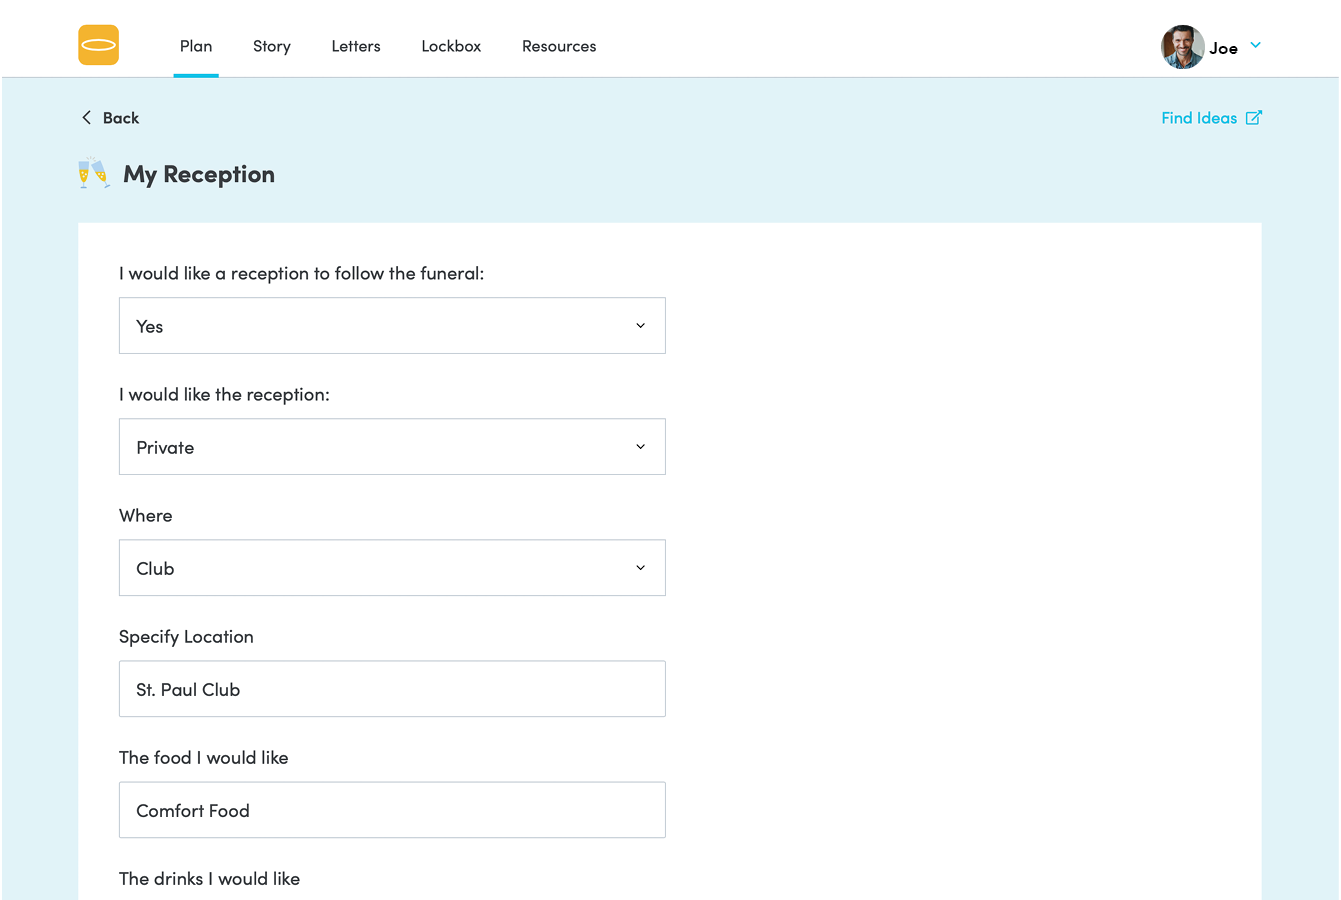
Task: Click the chevron arrow in the Club dropdown
Action: (641, 568)
